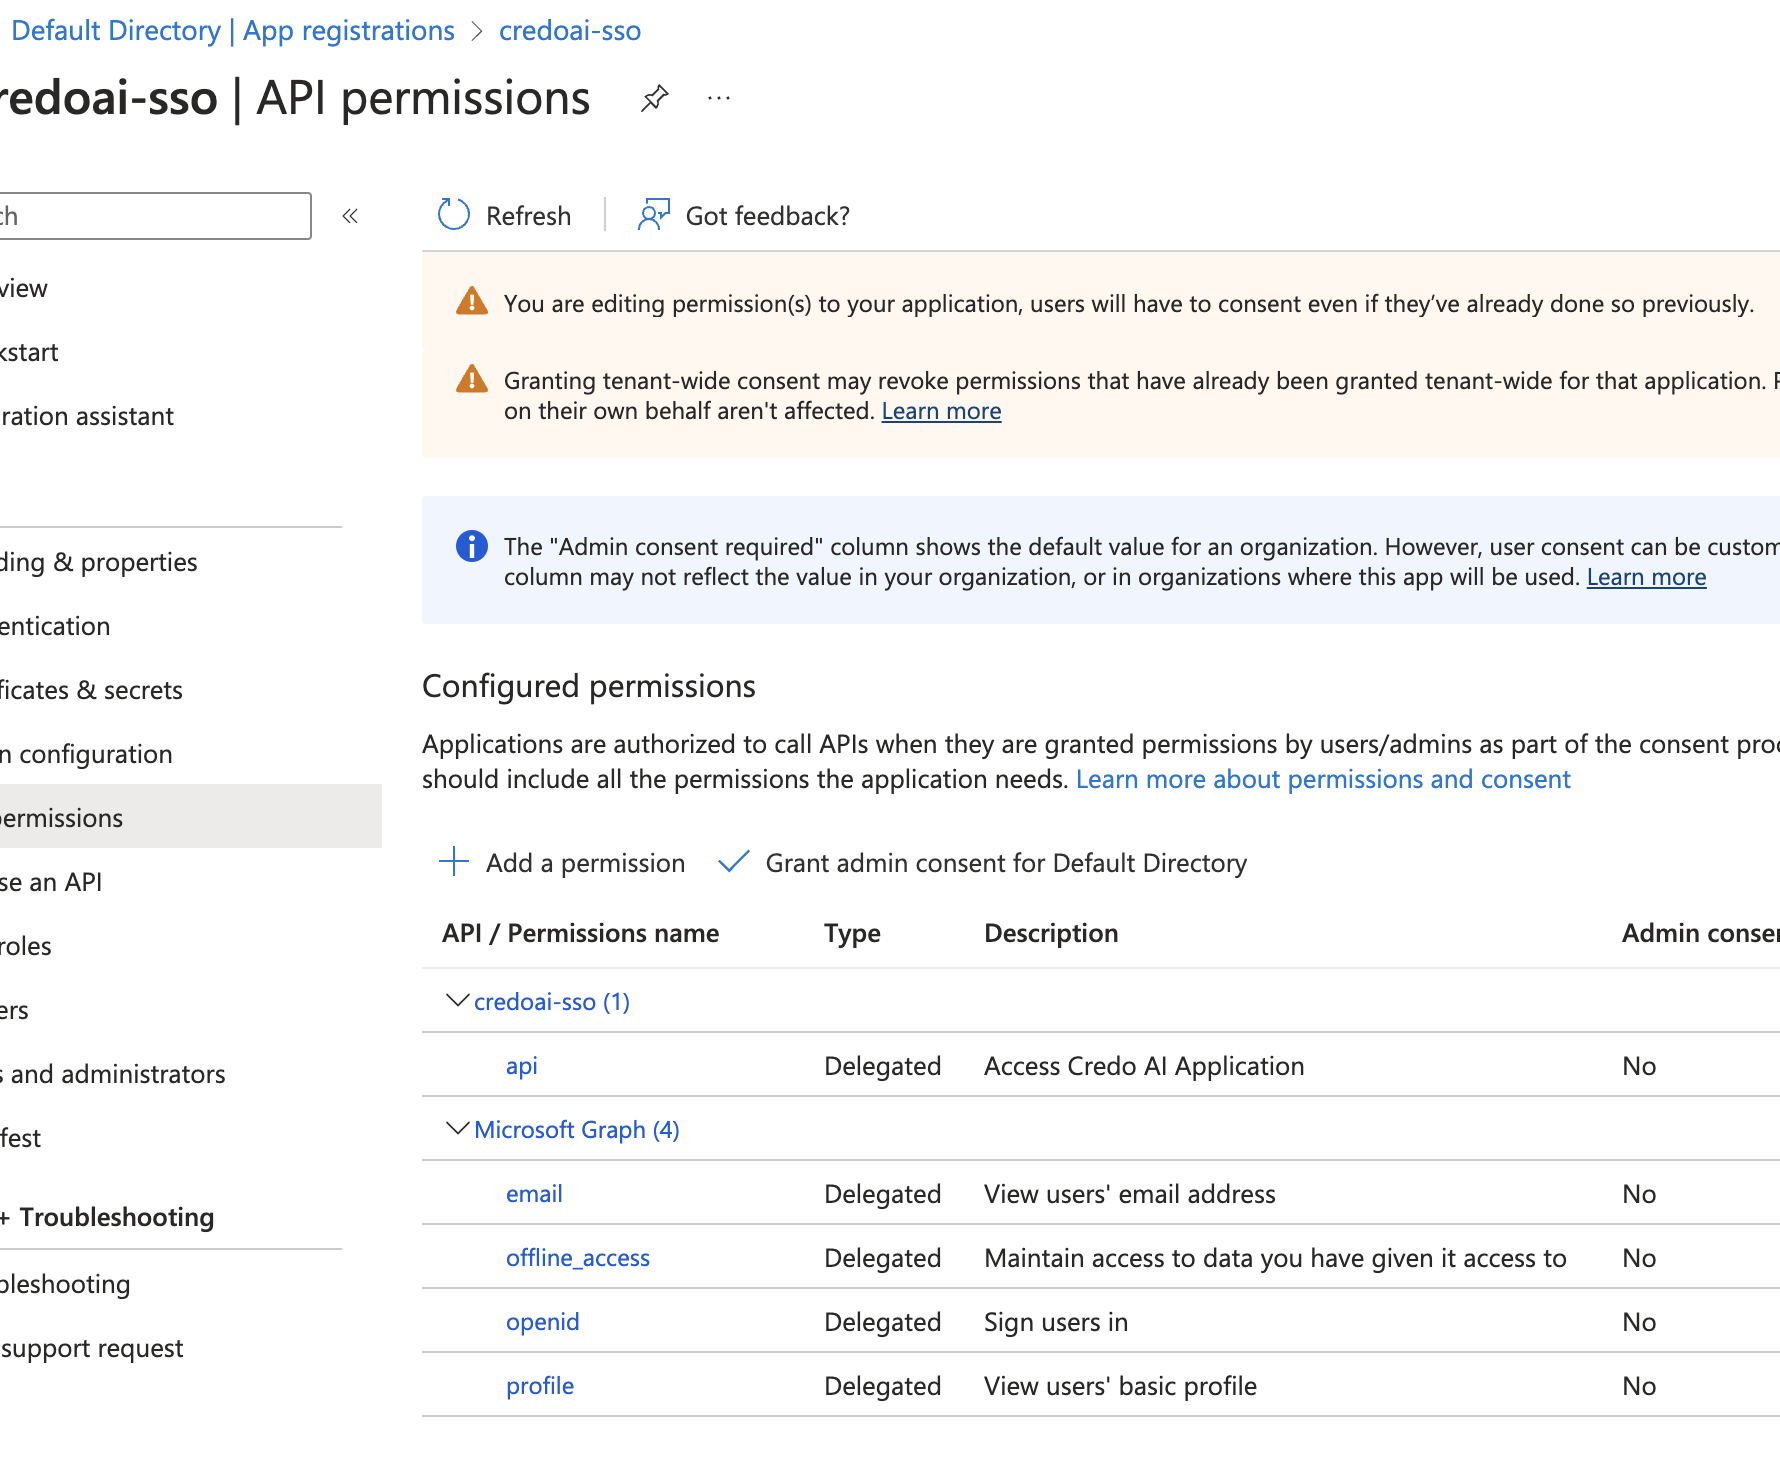Click the blue info icon in the Admin consent notice
Image resolution: width=1780 pixels, height=1480 pixels.
(472, 546)
